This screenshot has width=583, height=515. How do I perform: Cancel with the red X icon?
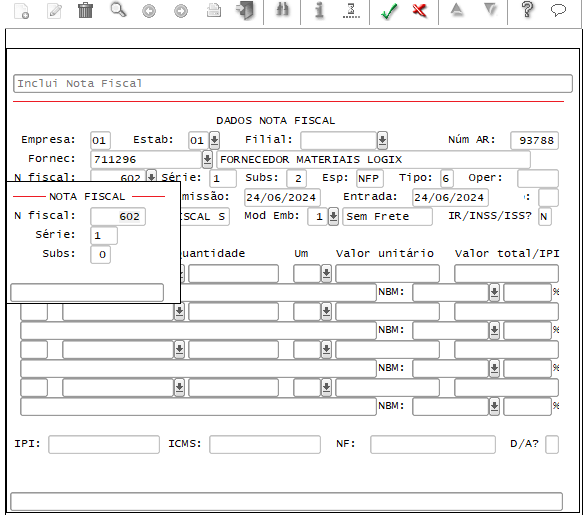420,10
